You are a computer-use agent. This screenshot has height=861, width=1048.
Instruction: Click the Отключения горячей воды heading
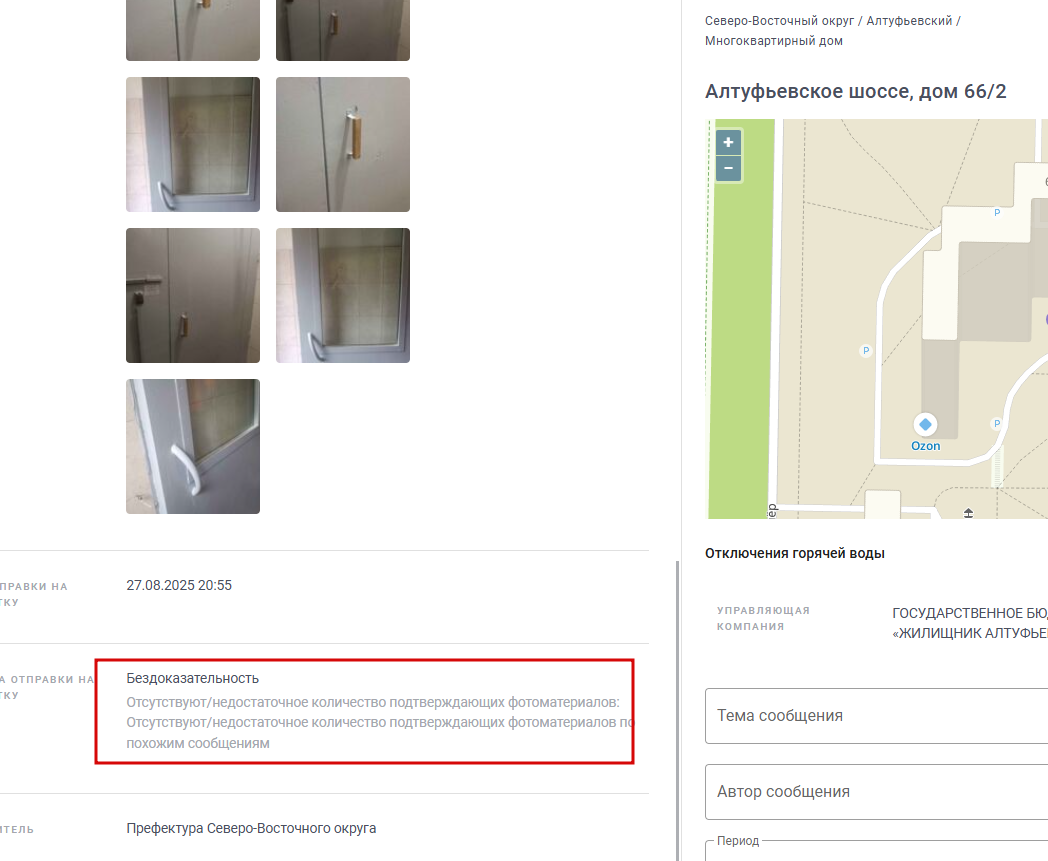pyautogui.click(x=795, y=554)
